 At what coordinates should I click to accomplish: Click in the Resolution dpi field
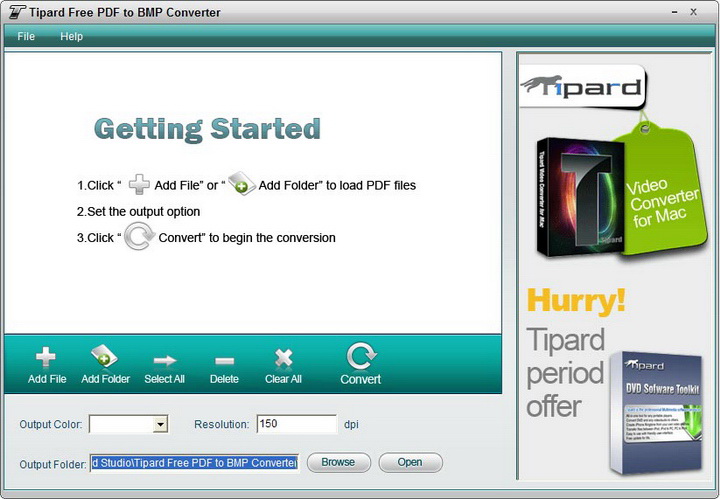pos(297,424)
